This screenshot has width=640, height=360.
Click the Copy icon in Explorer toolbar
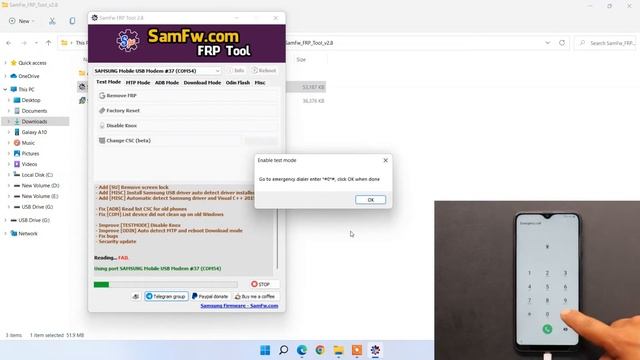72,21
